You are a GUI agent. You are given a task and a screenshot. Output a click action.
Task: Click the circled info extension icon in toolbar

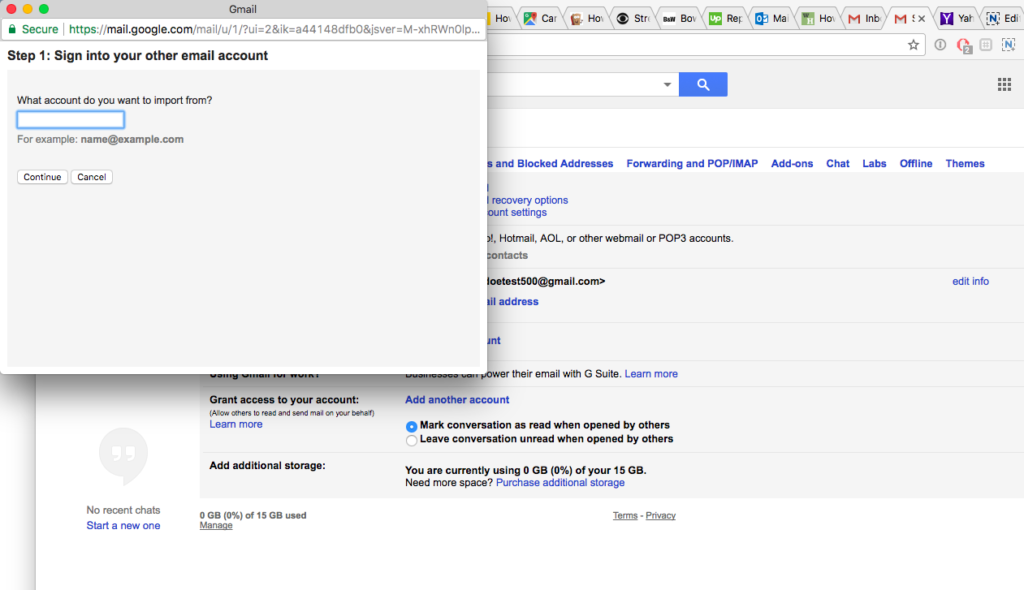pyautogui.click(x=940, y=45)
